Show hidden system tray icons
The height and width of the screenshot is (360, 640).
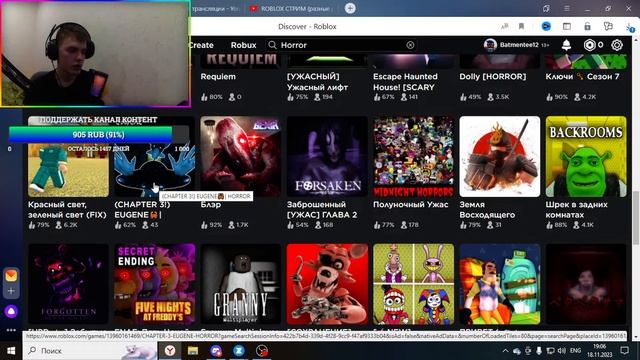tap(505, 351)
